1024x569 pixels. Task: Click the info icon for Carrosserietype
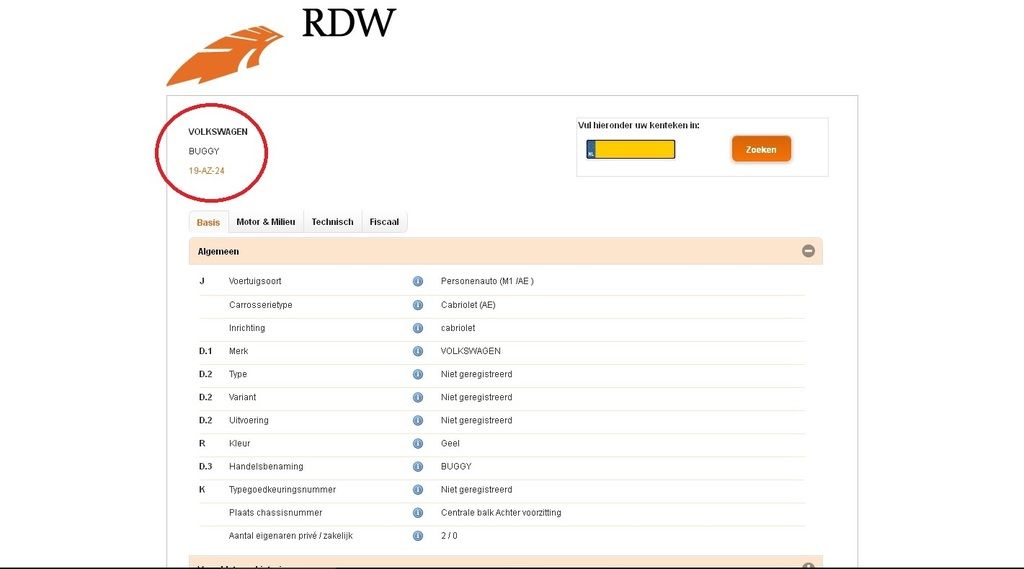(x=418, y=305)
